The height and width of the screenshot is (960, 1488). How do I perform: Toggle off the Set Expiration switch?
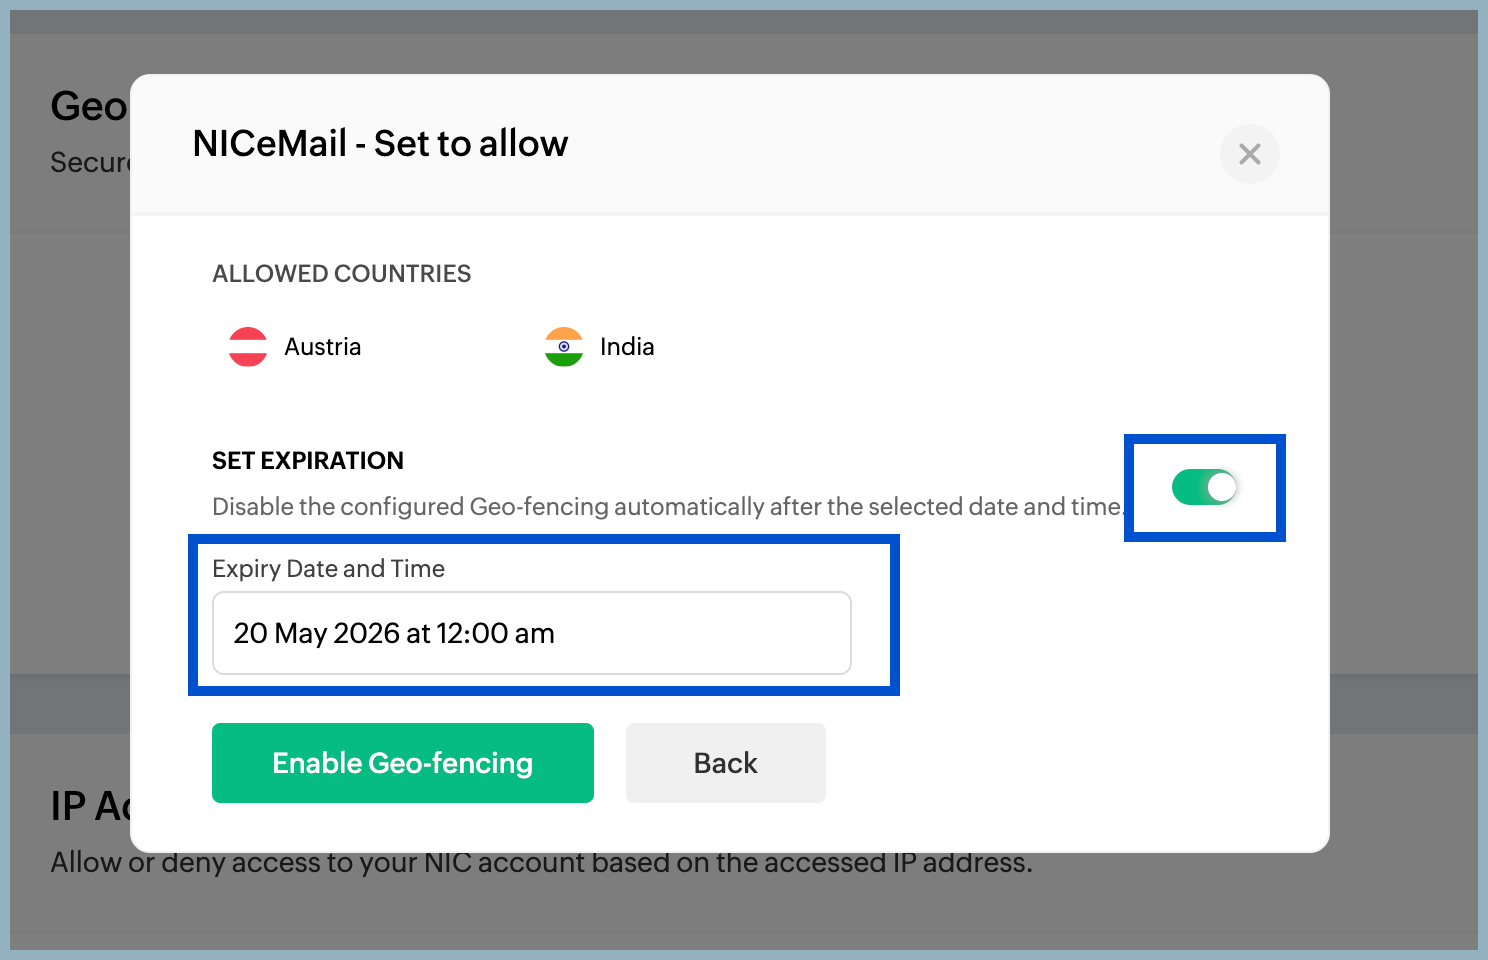pyautogui.click(x=1204, y=487)
